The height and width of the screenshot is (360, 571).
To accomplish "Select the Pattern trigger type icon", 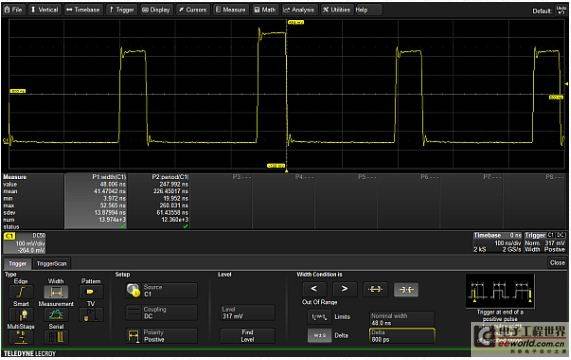I will [x=91, y=292].
